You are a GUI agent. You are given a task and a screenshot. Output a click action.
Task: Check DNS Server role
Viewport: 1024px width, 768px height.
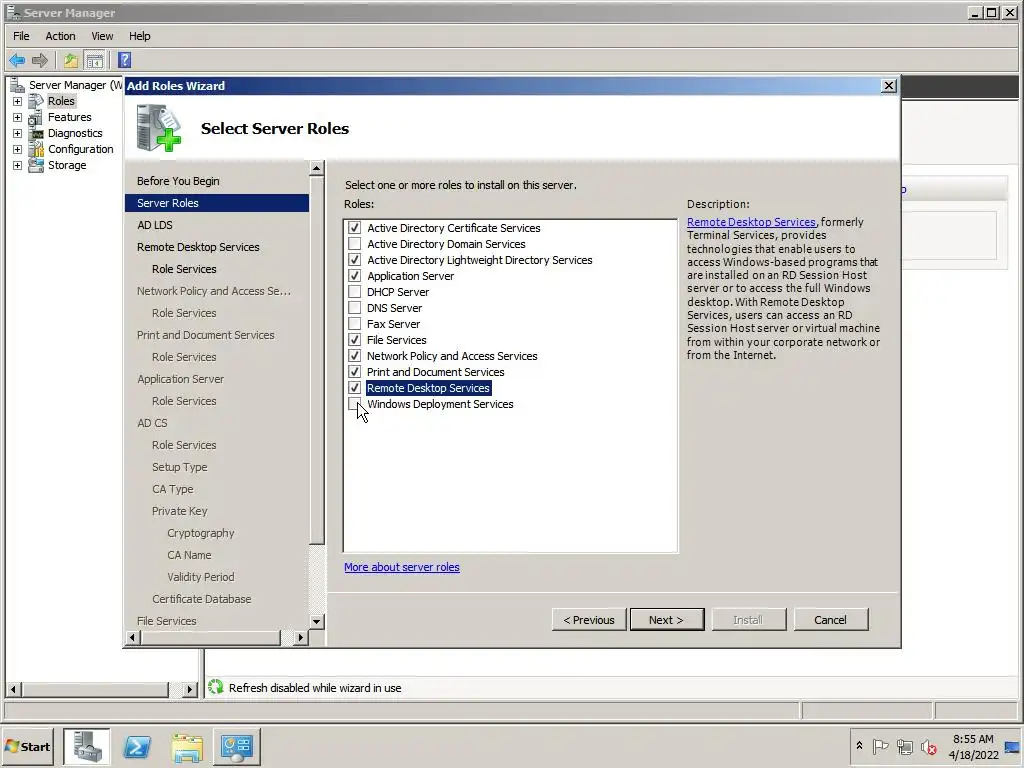(355, 308)
